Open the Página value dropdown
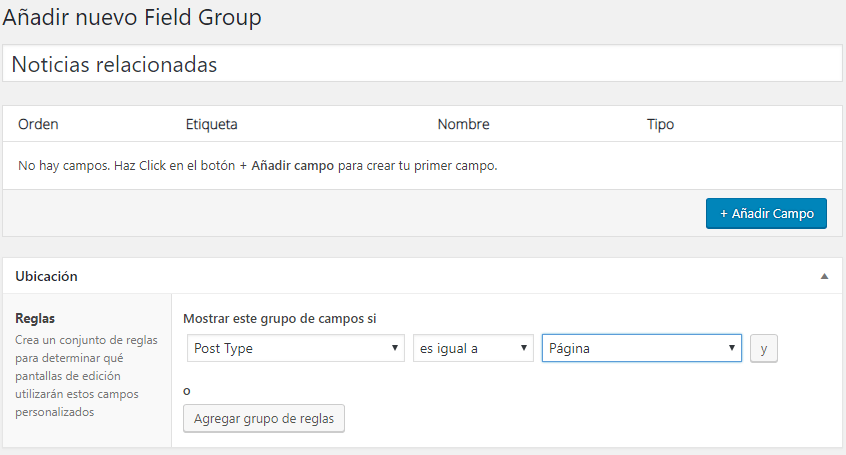Image resolution: width=846 pixels, height=455 pixels. tap(641, 348)
